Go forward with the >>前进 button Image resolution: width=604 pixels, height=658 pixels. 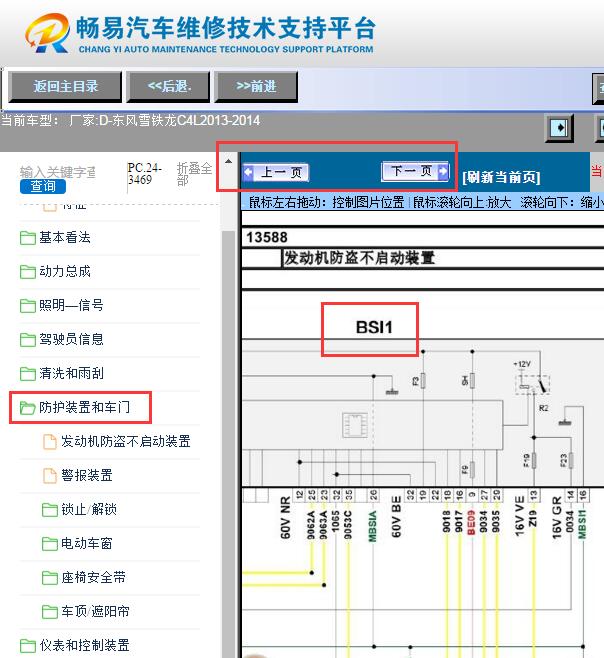256,86
